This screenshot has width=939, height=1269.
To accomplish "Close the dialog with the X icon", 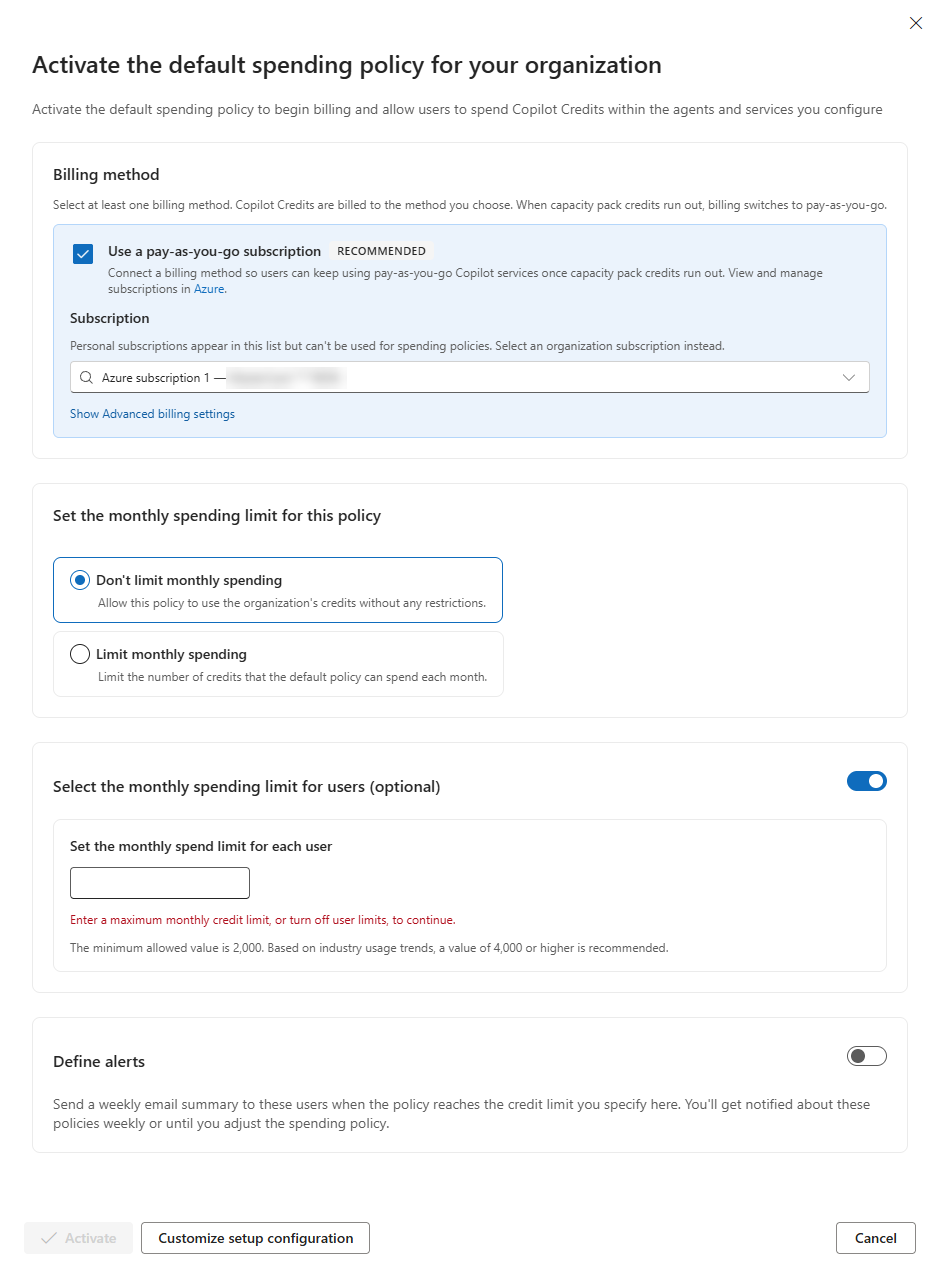I will tap(915, 23).
